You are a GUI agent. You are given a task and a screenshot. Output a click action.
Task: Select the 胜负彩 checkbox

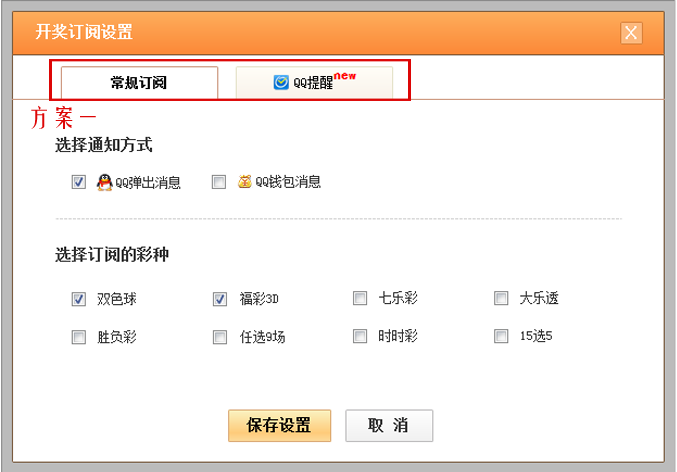click(78, 337)
